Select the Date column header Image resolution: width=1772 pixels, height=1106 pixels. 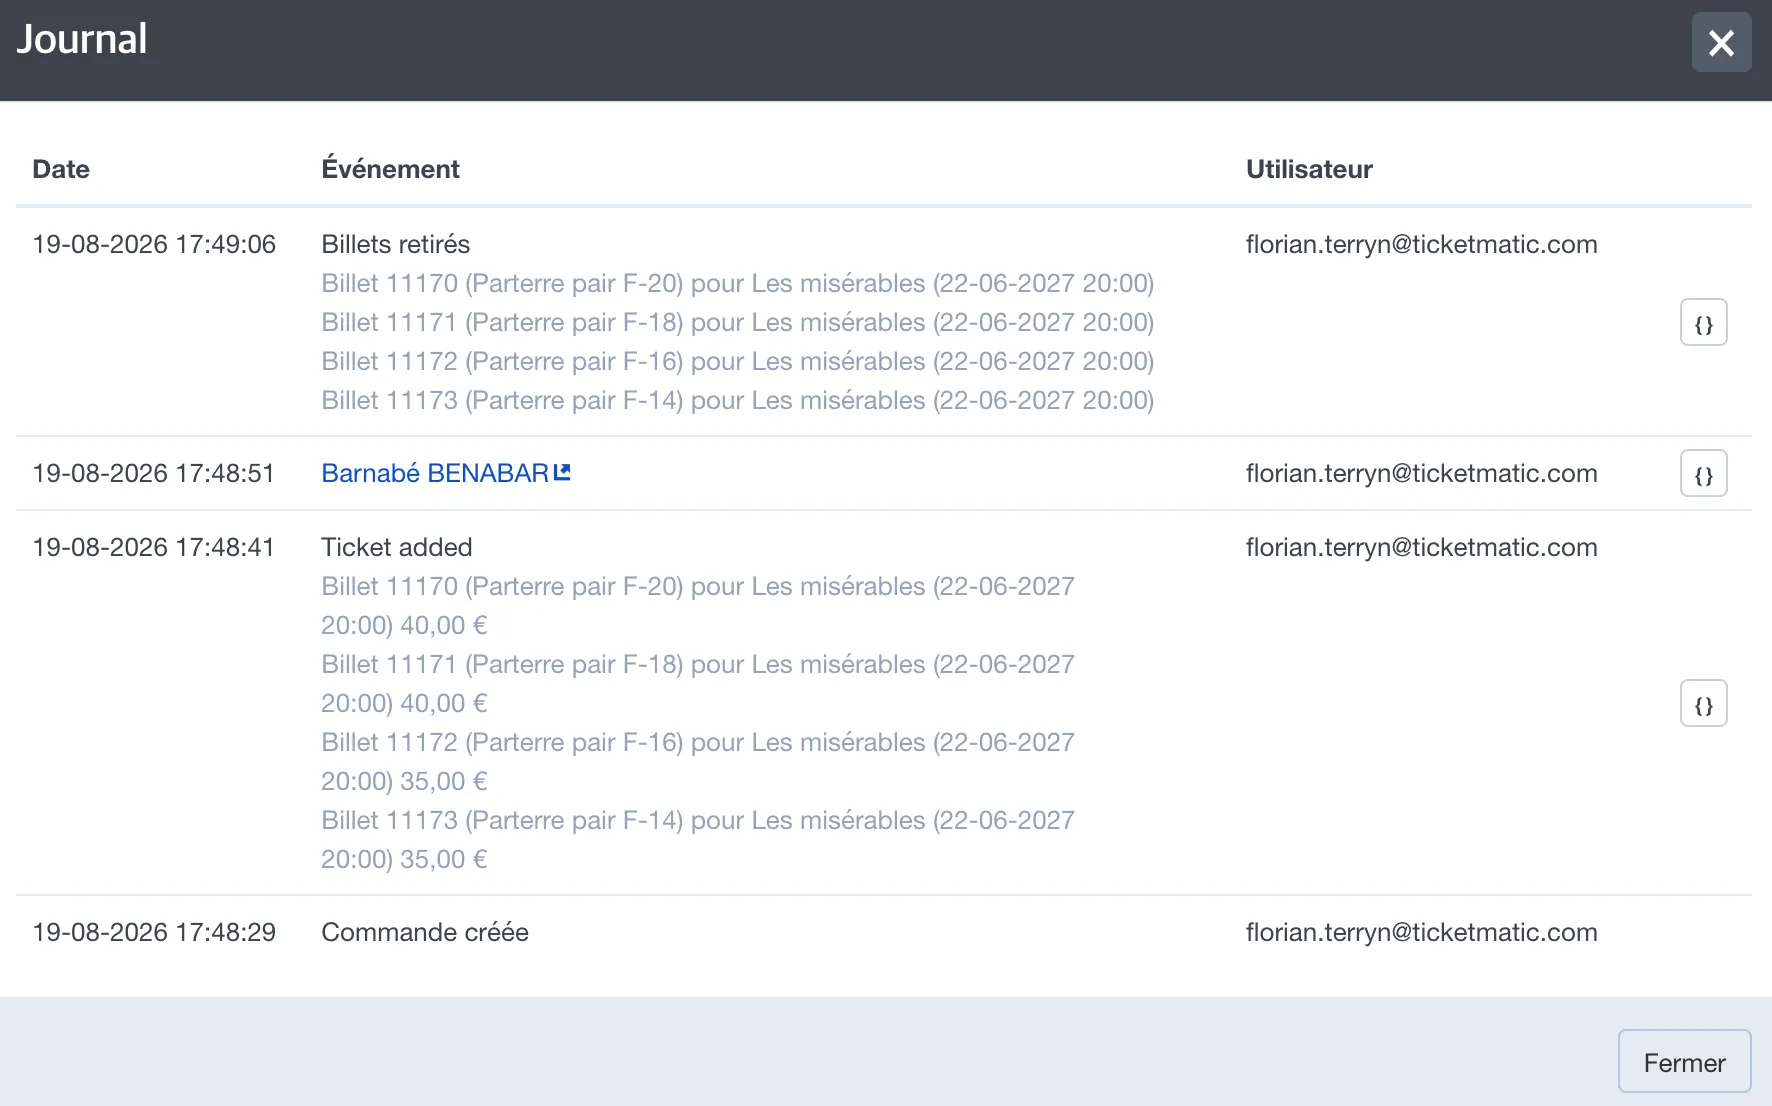tap(61, 169)
